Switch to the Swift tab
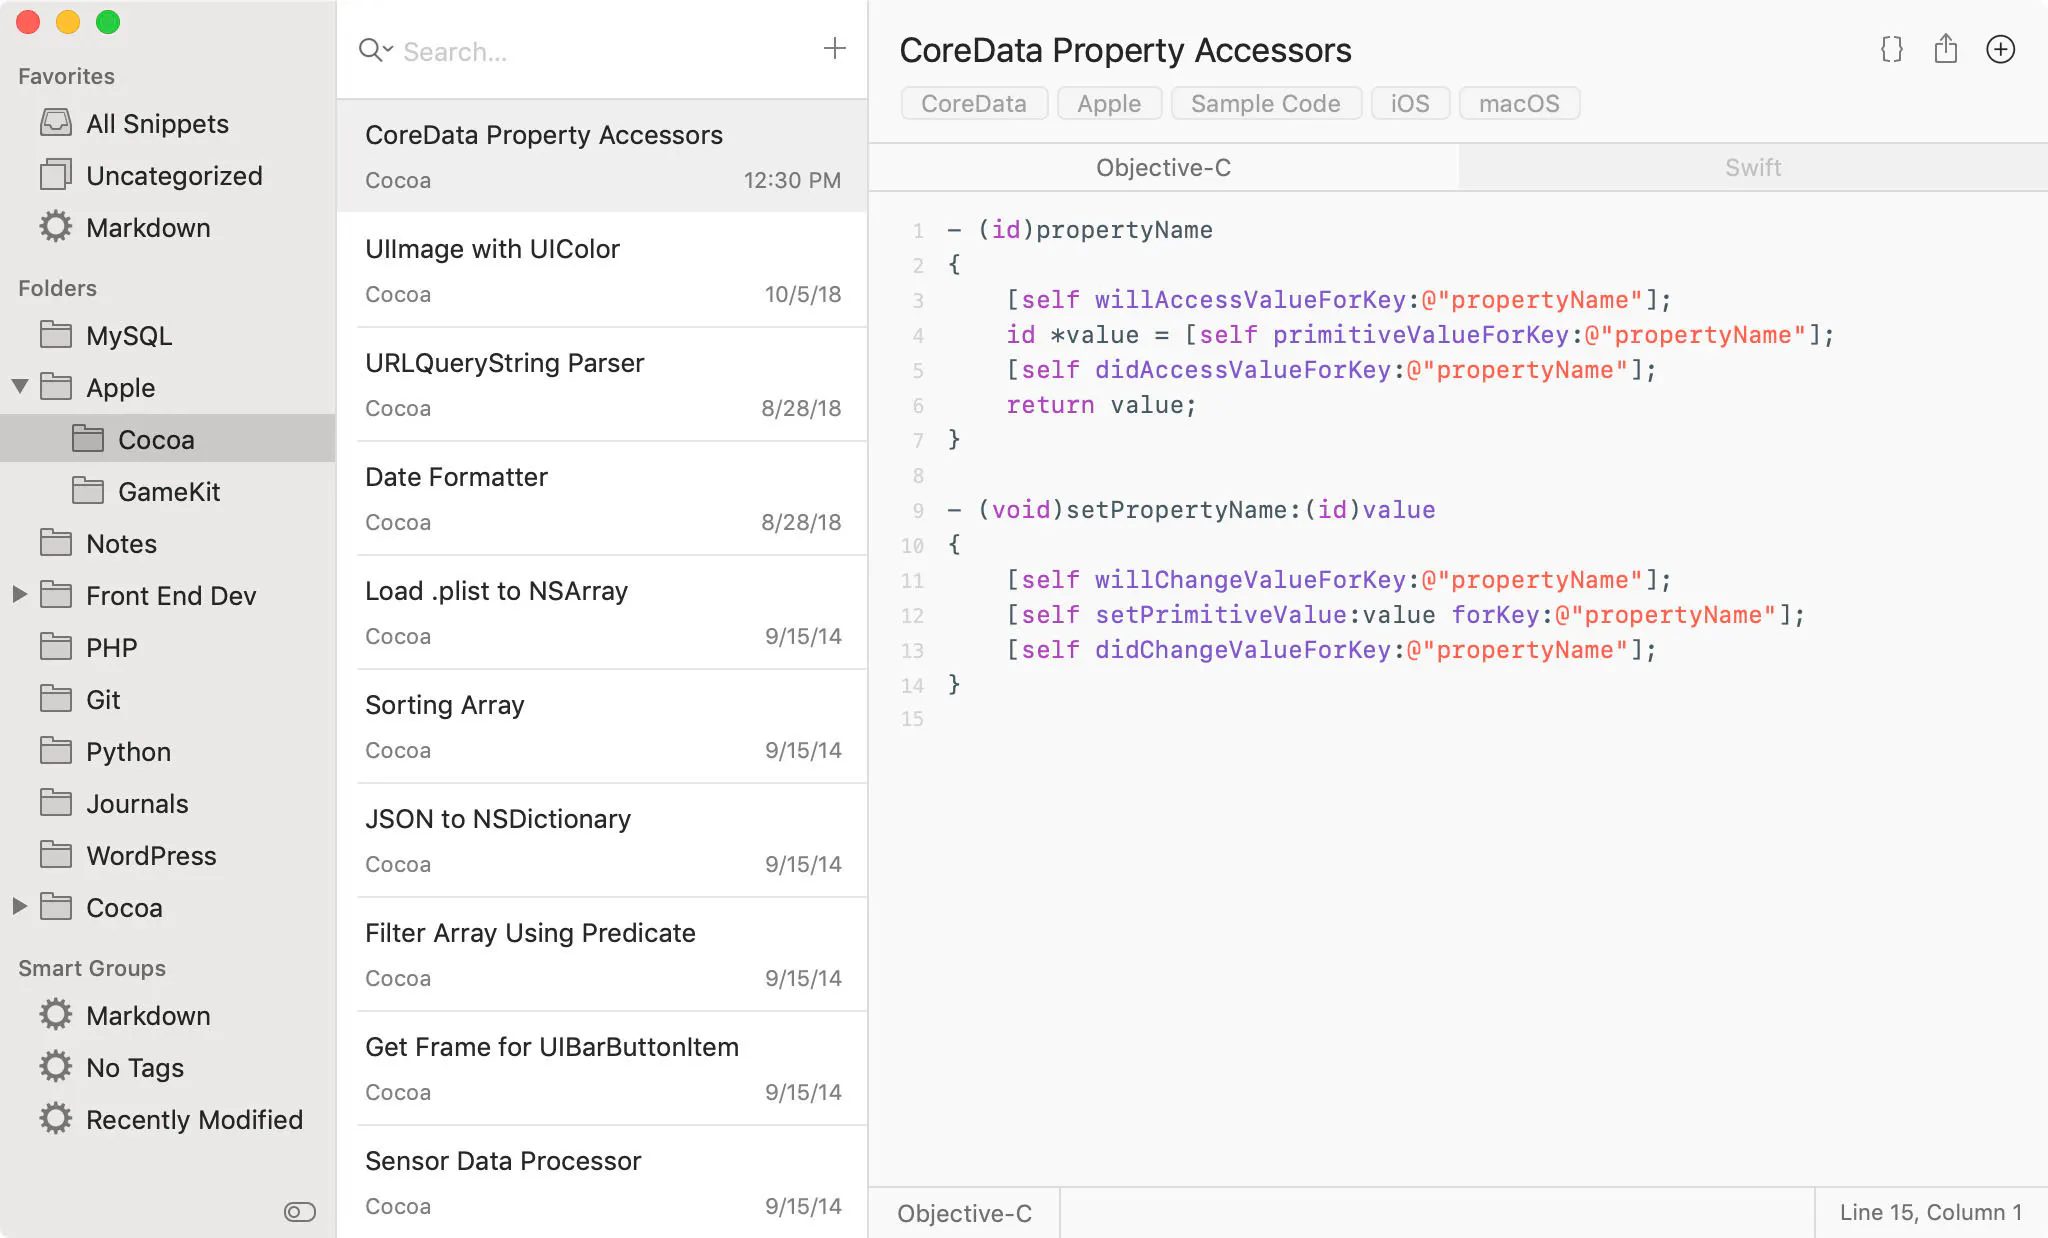The height and width of the screenshot is (1238, 2048). [x=1752, y=167]
